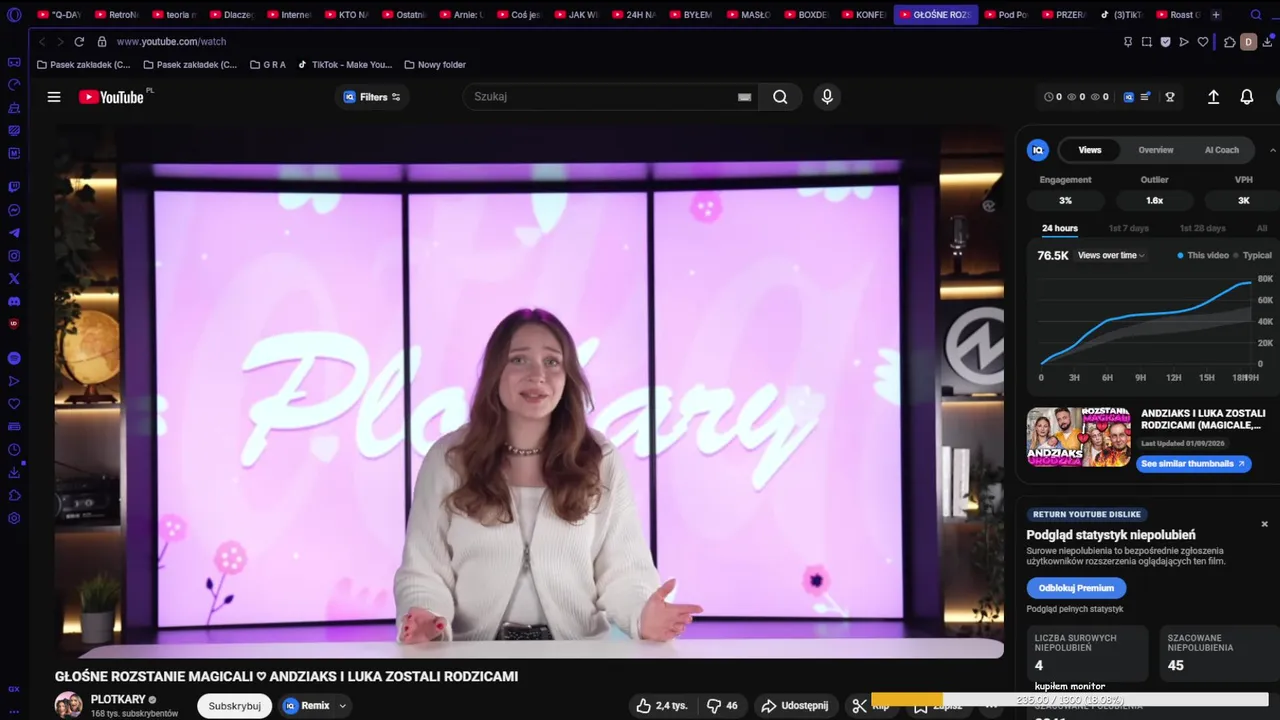This screenshot has height=720, width=1280.
Task: Take a snapshot with the browser capture icon
Action: [1146, 42]
